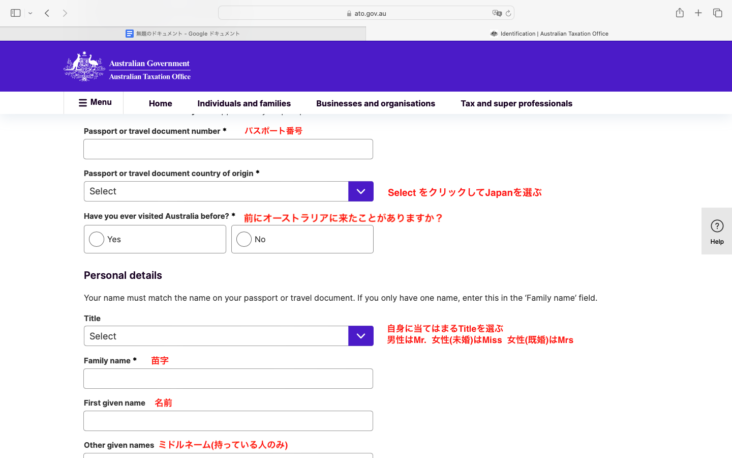Click the Australian Taxation Office logo
This screenshot has width=732, height=458.
pos(127,67)
